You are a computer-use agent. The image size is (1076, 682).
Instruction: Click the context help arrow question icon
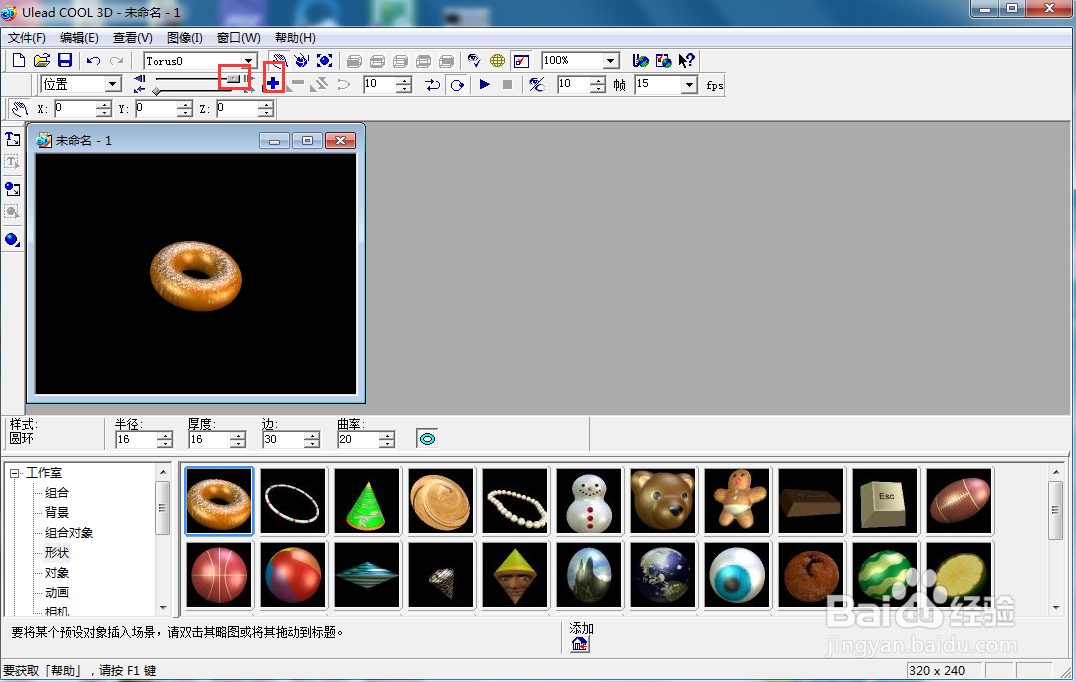pyautogui.click(x=686, y=60)
